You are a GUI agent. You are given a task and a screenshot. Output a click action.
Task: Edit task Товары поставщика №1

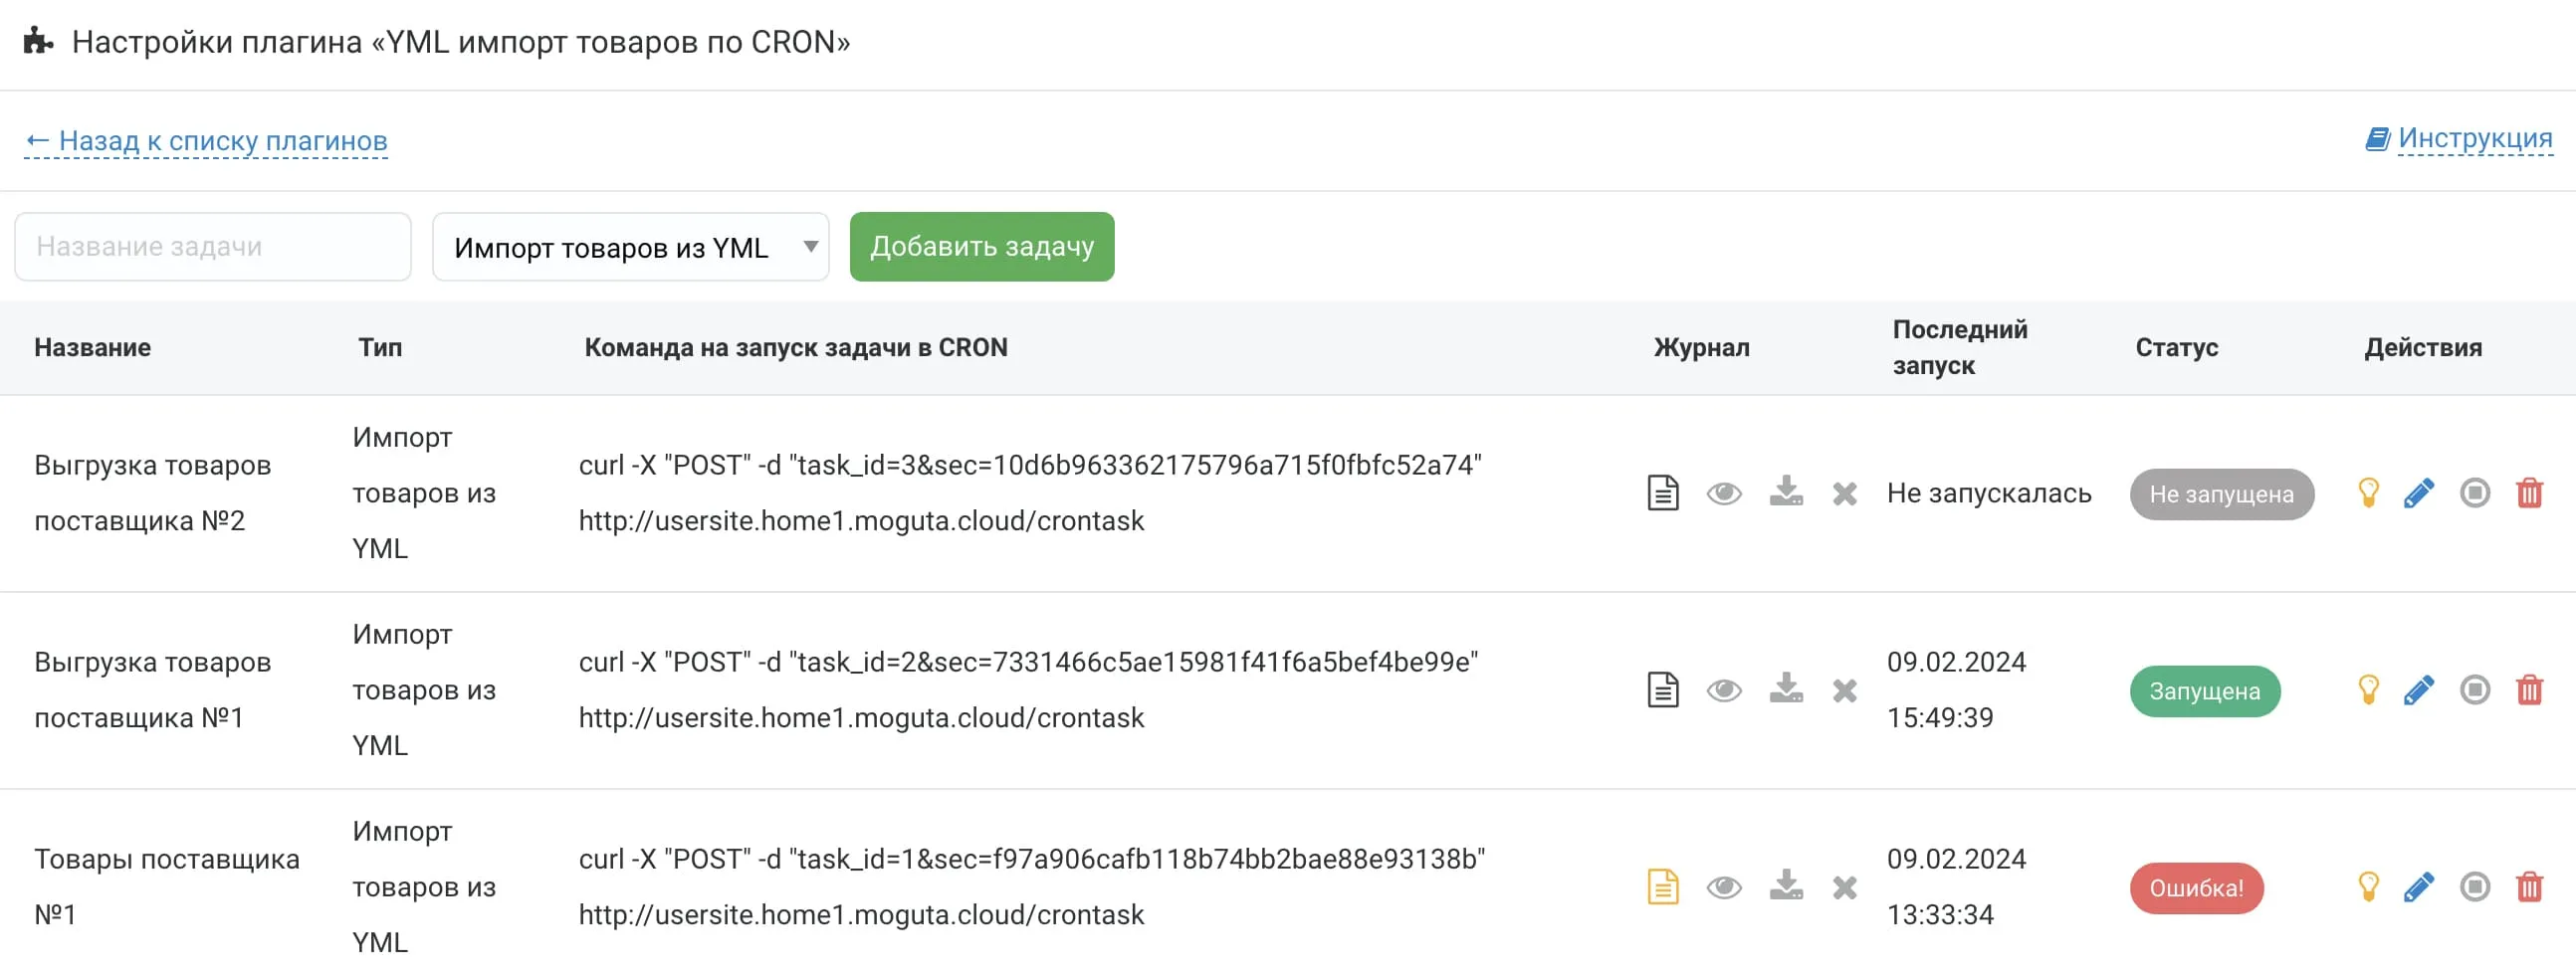coord(2419,886)
